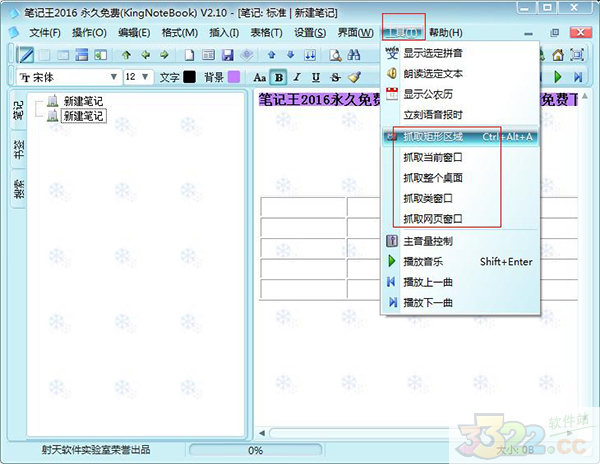Choose 抓取类窗口 menu item

click(x=461, y=199)
